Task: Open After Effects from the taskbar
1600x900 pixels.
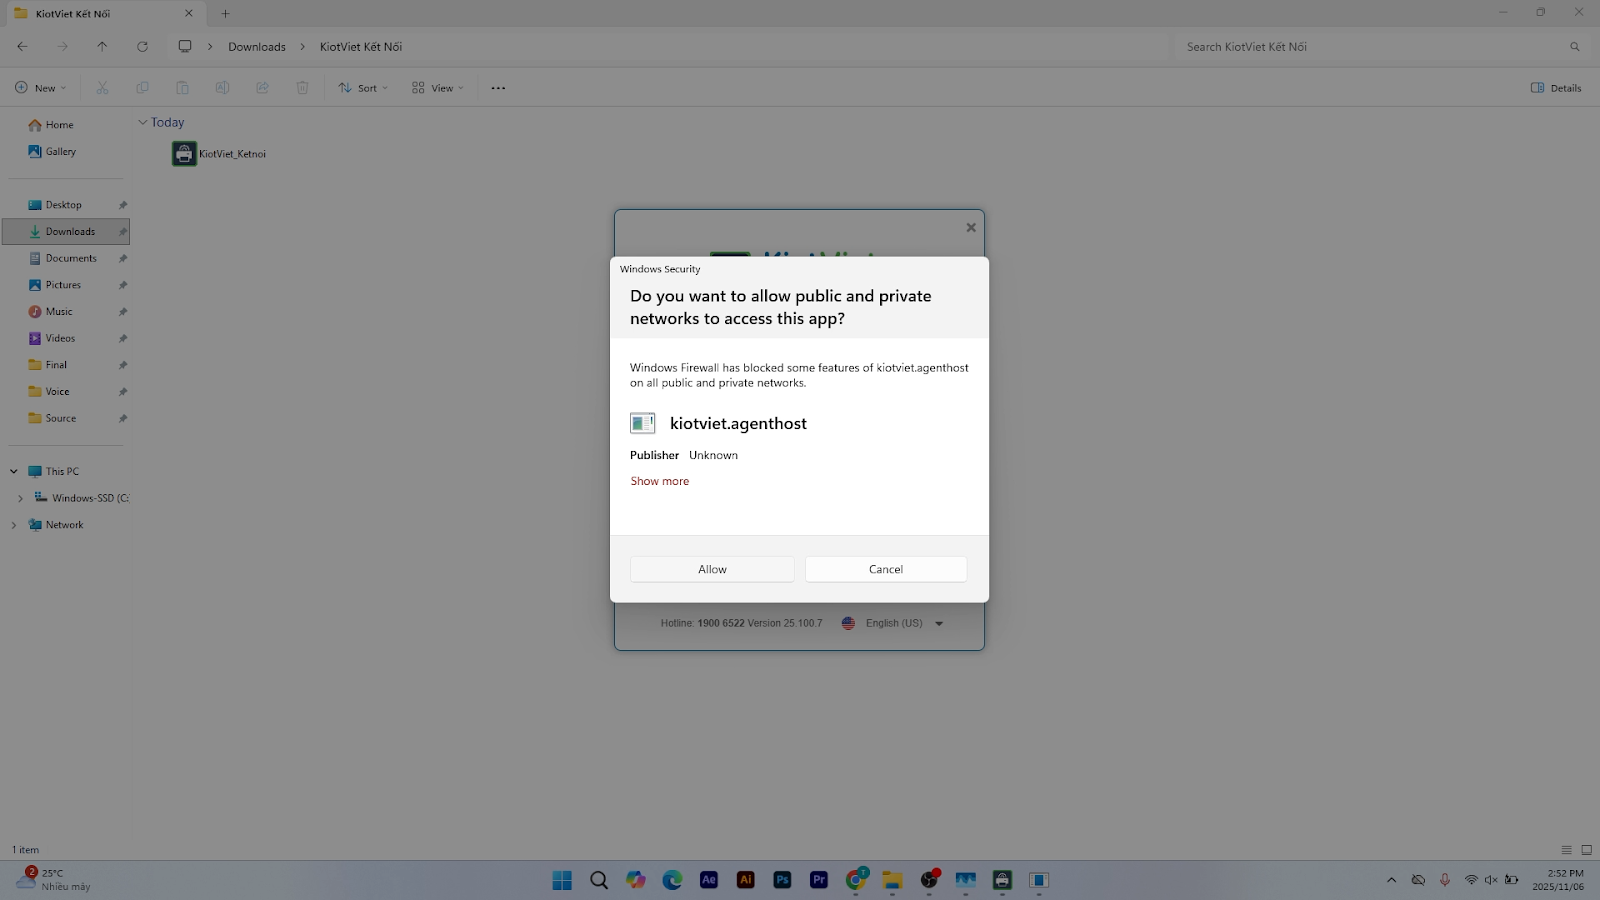Action: (x=709, y=880)
